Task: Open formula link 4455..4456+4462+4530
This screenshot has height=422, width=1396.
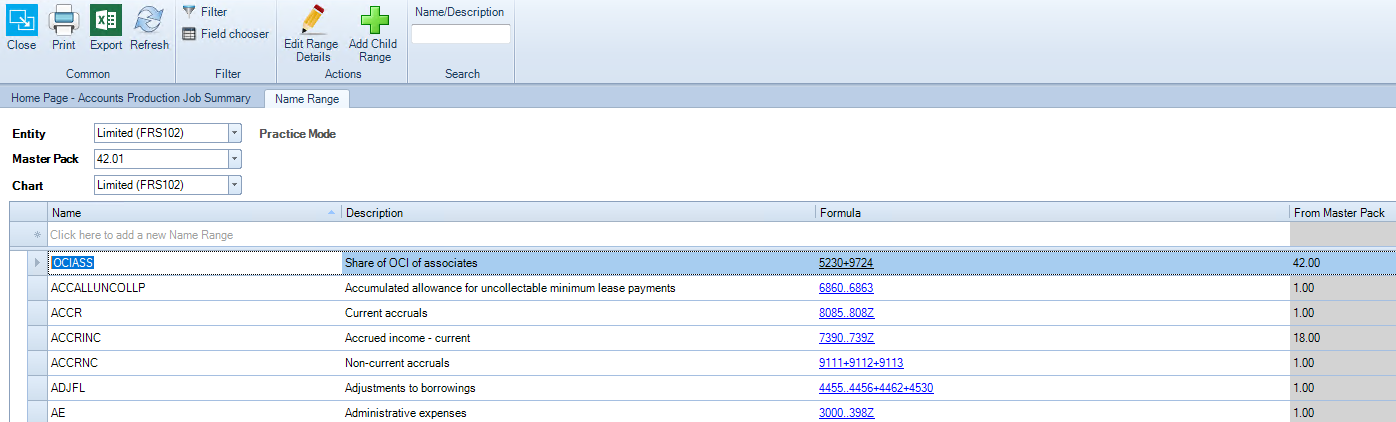Action: (x=876, y=388)
